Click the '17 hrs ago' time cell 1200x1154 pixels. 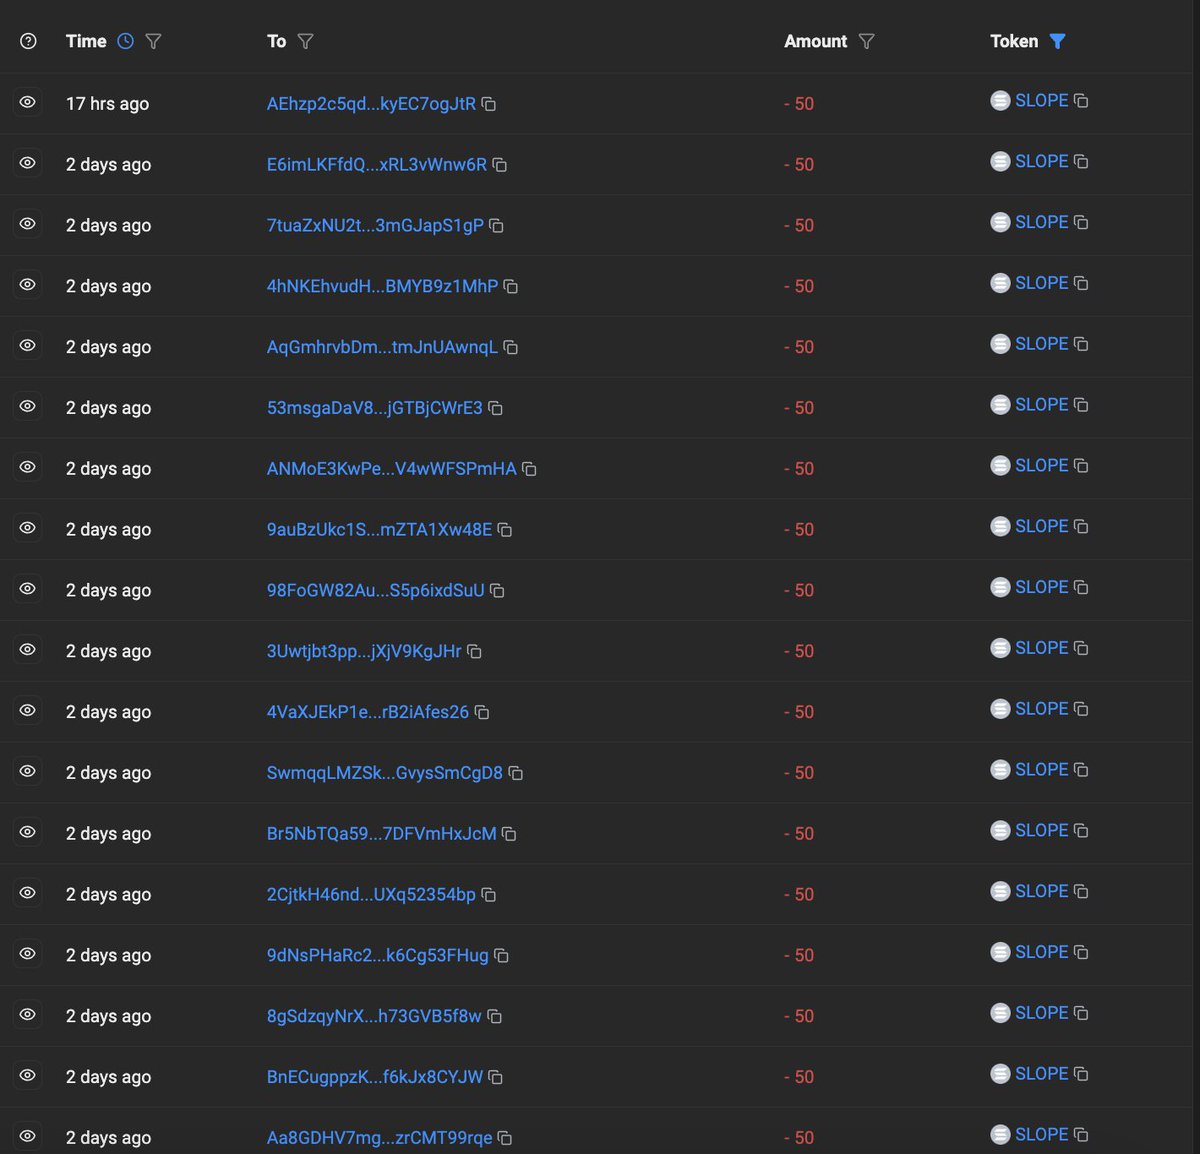pos(107,104)
